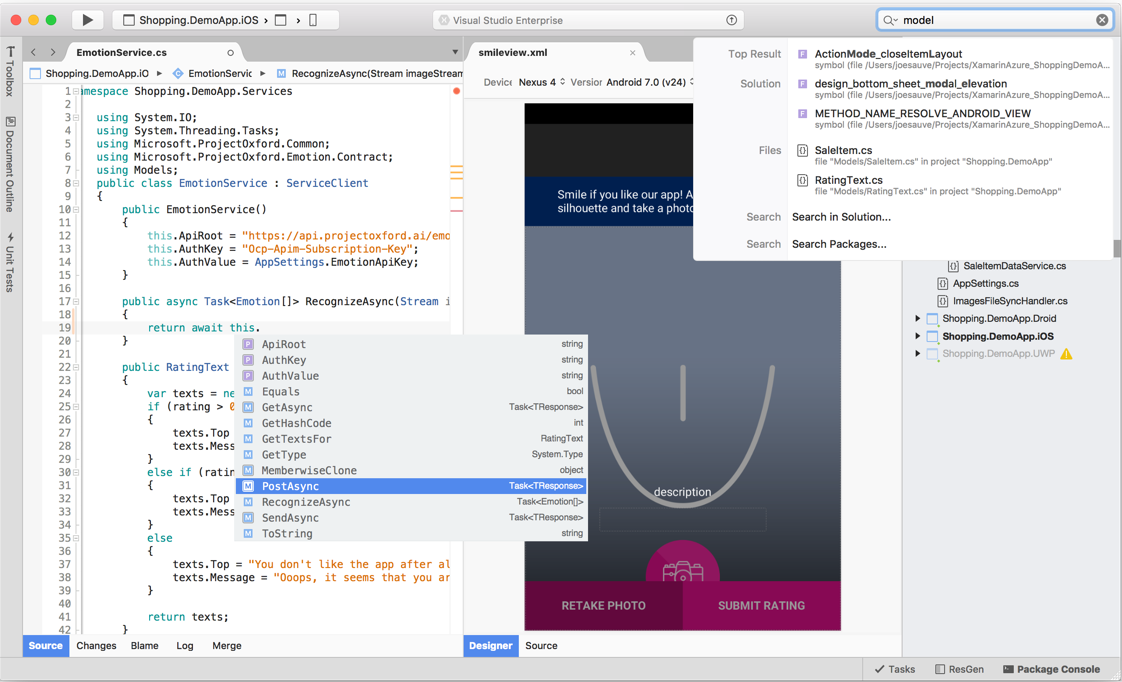1122x682 pixels.
Task: Click Search in Solution... option
Action: click(841, 217)
